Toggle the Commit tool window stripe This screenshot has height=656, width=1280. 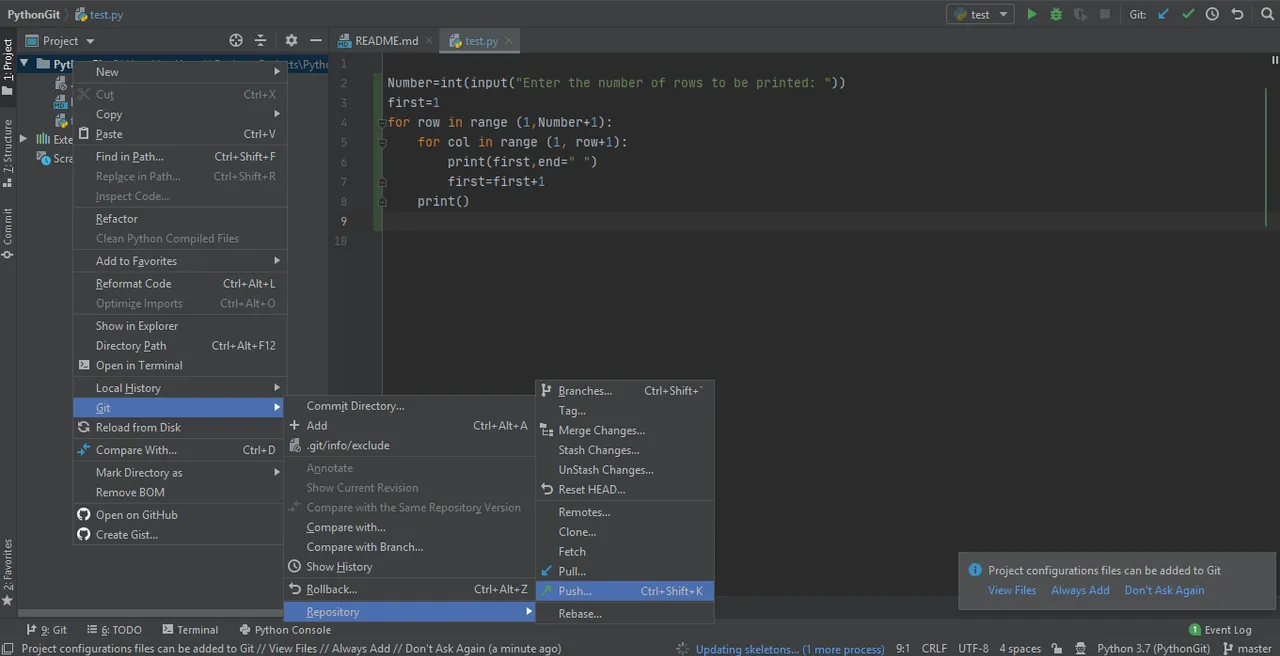coord(8,233)
